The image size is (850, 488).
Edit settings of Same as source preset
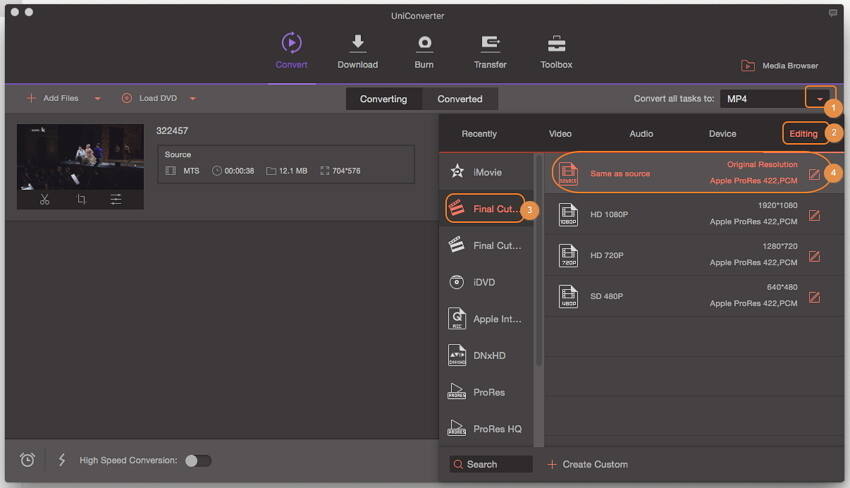814,174
